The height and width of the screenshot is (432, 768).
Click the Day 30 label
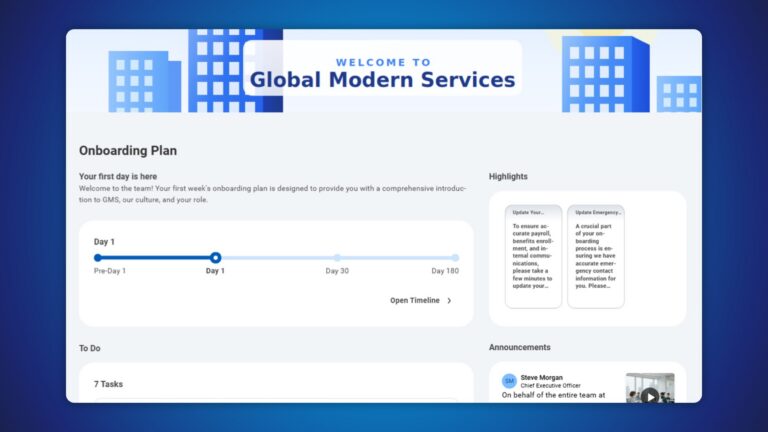click(337, 271)
